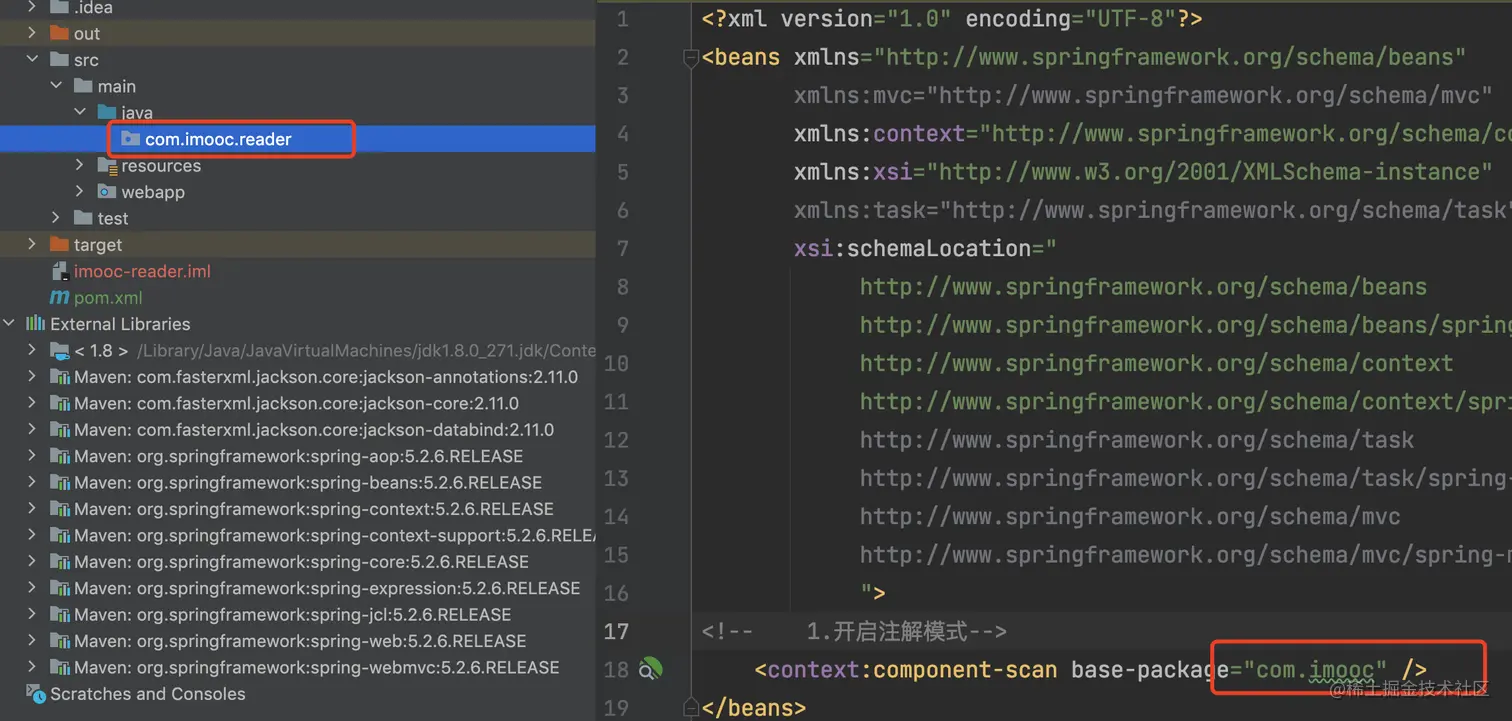The height and width of the screenshot is (721, 1512).
Task: Expand the spring-webmvc 5.2.6 Maven library
Action: click(33, 667)
